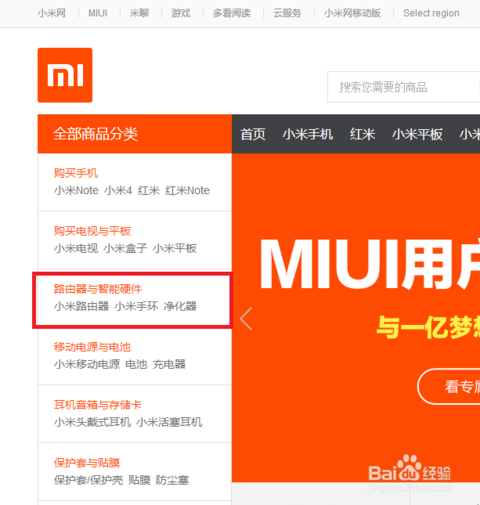The width and height of the screenshot is (480, 505).
Task: Open 多看阅读 top link
Action: pyautogui.click(x=232, y=13)
